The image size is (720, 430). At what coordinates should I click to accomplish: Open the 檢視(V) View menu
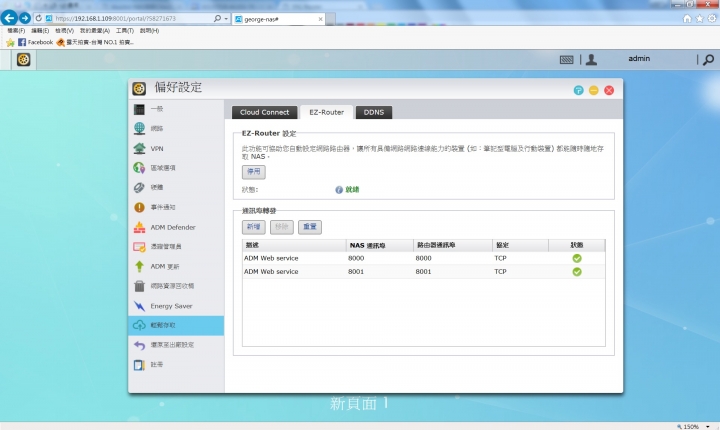coord(64,31)
